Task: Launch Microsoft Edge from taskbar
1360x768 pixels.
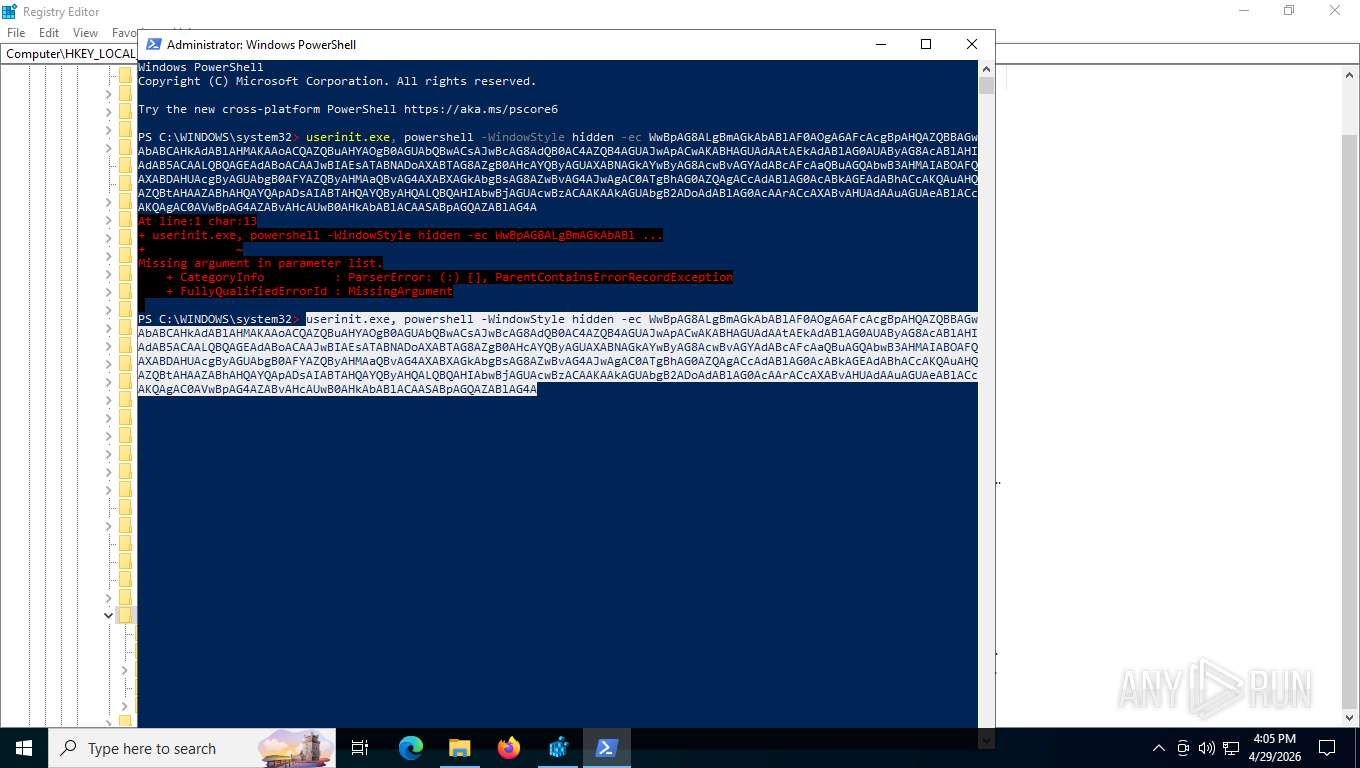Action: point(411,748)
